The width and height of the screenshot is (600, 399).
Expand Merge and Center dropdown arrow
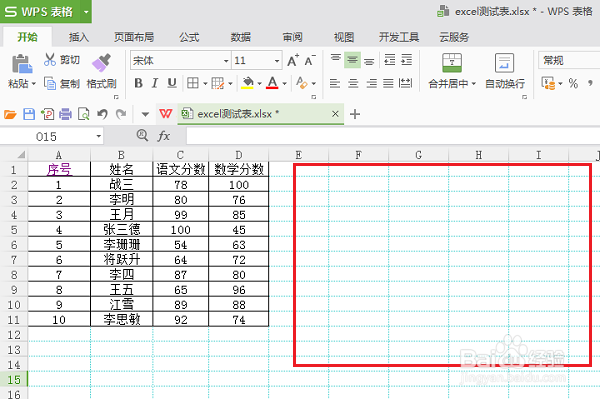[x=474, y=84]
